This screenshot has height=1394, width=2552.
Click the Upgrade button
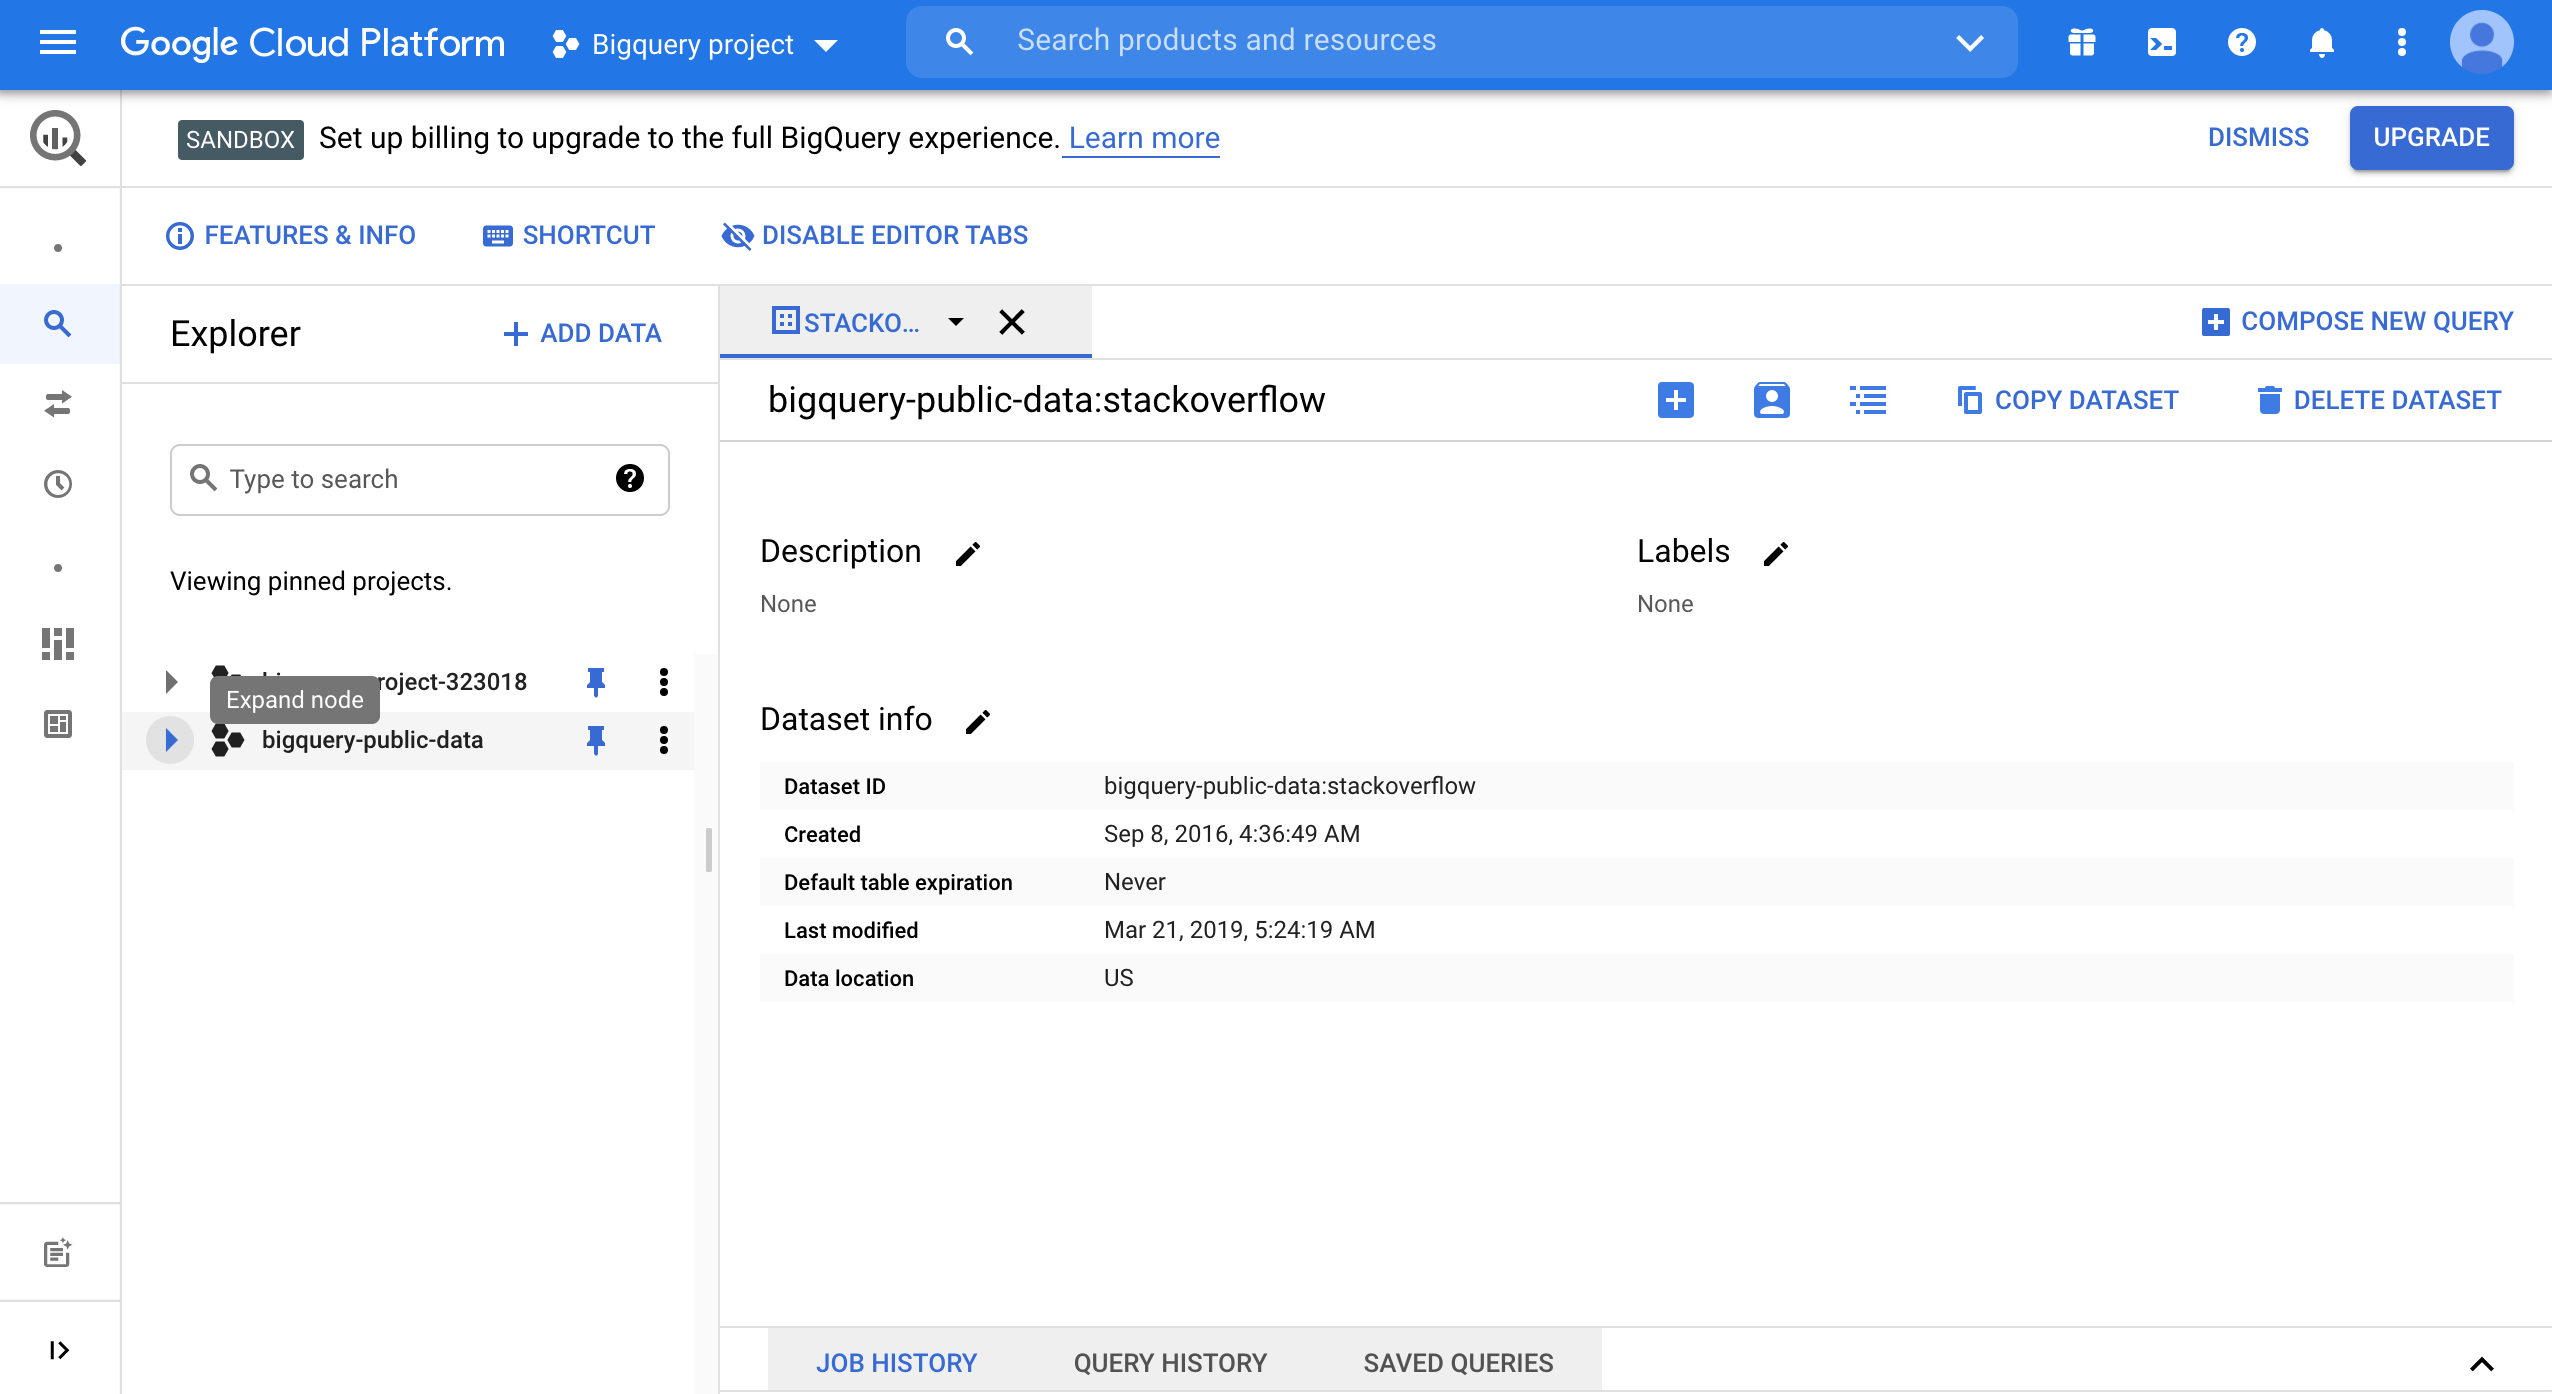pos(2431,138)
